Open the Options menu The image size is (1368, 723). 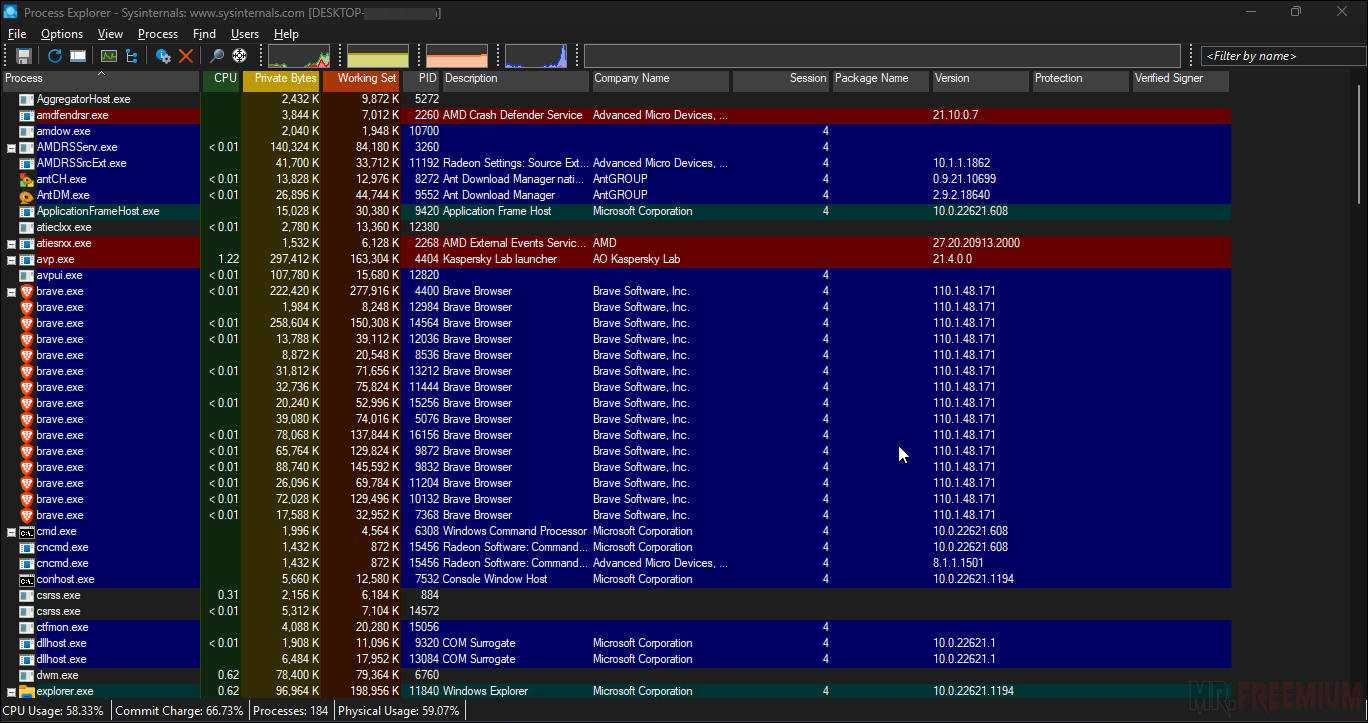click(62, 34)
